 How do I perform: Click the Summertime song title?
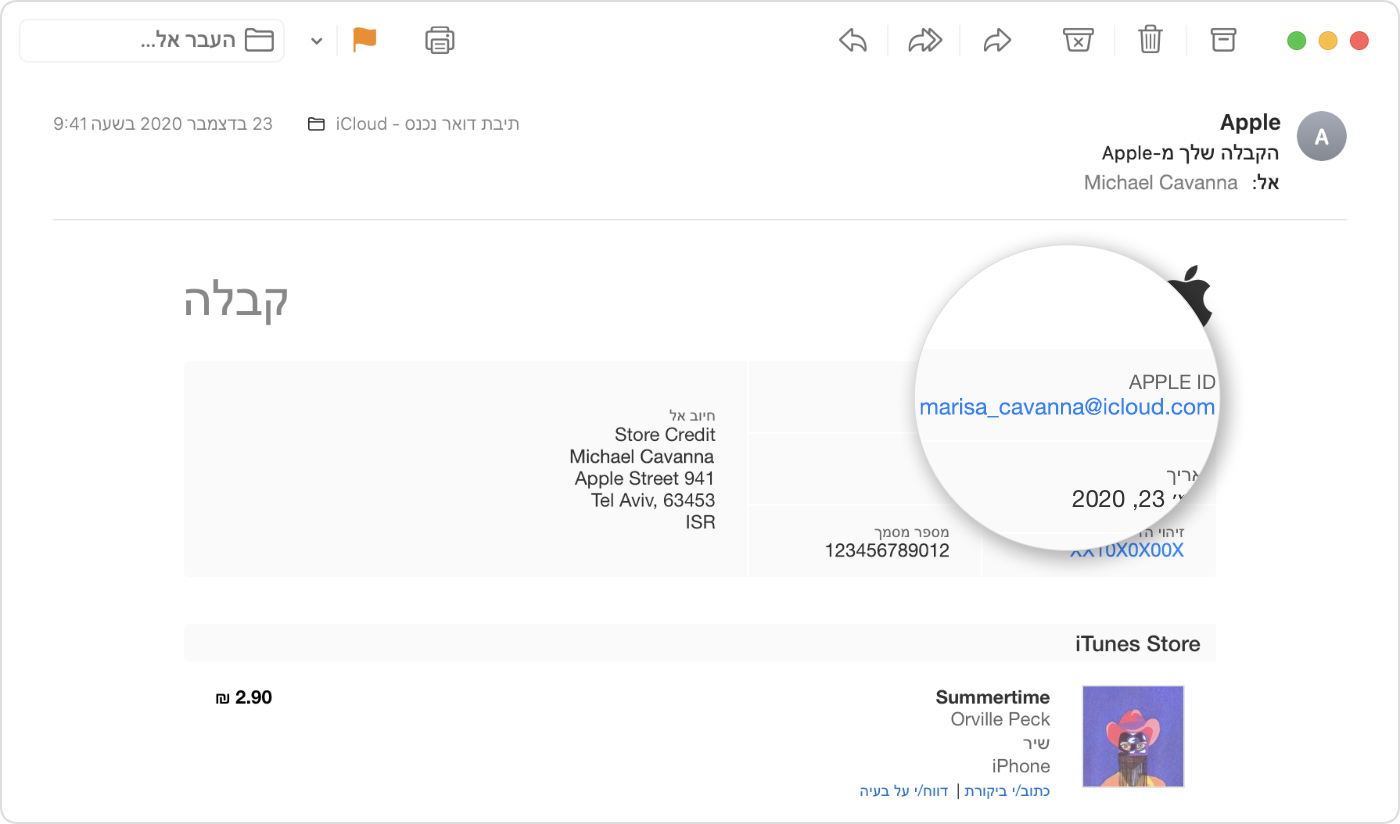[x=993, y=697]
